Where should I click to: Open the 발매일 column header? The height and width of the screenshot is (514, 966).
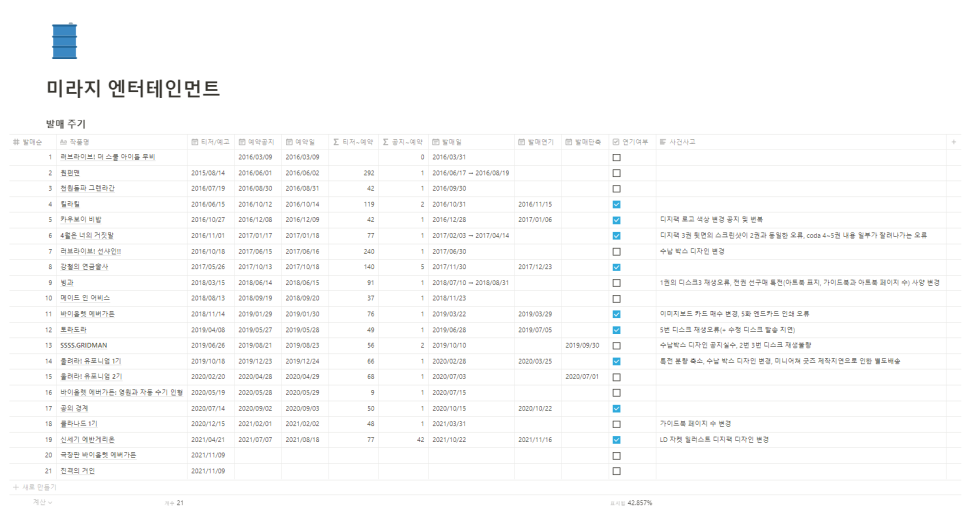[447, 142]
